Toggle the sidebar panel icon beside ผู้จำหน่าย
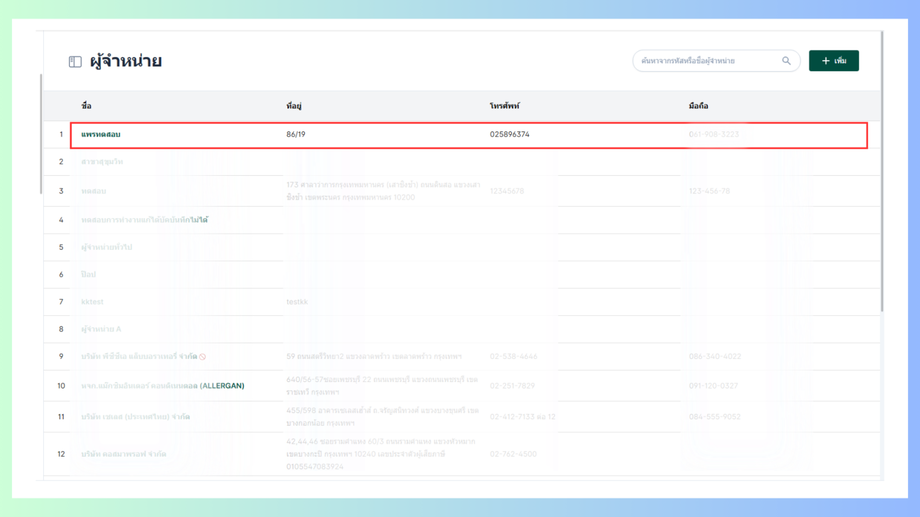Viewport: 920px width, 517px height. pos(75,62)
